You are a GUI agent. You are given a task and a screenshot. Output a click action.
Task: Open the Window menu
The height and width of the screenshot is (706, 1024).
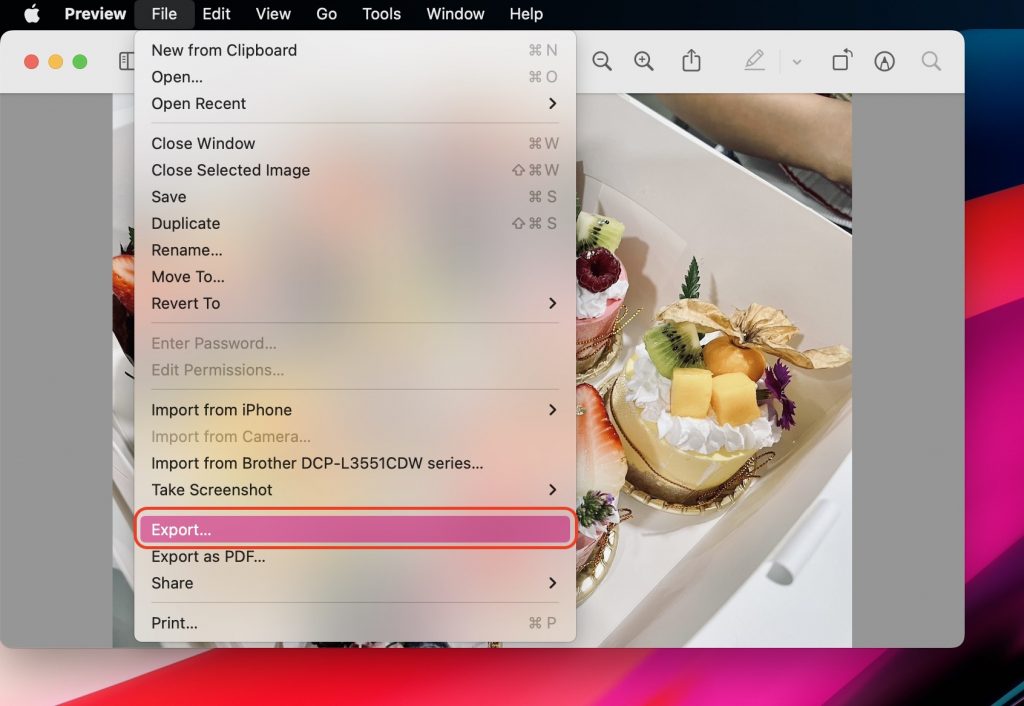pyautogui.click(x=455, y=14)
